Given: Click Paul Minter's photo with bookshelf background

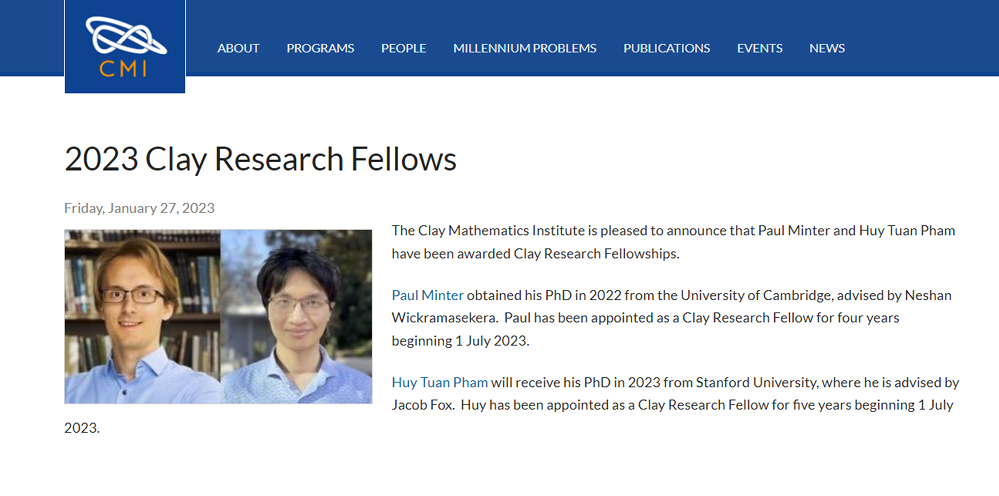Looking at the screenshot, I should pos(142,316).
